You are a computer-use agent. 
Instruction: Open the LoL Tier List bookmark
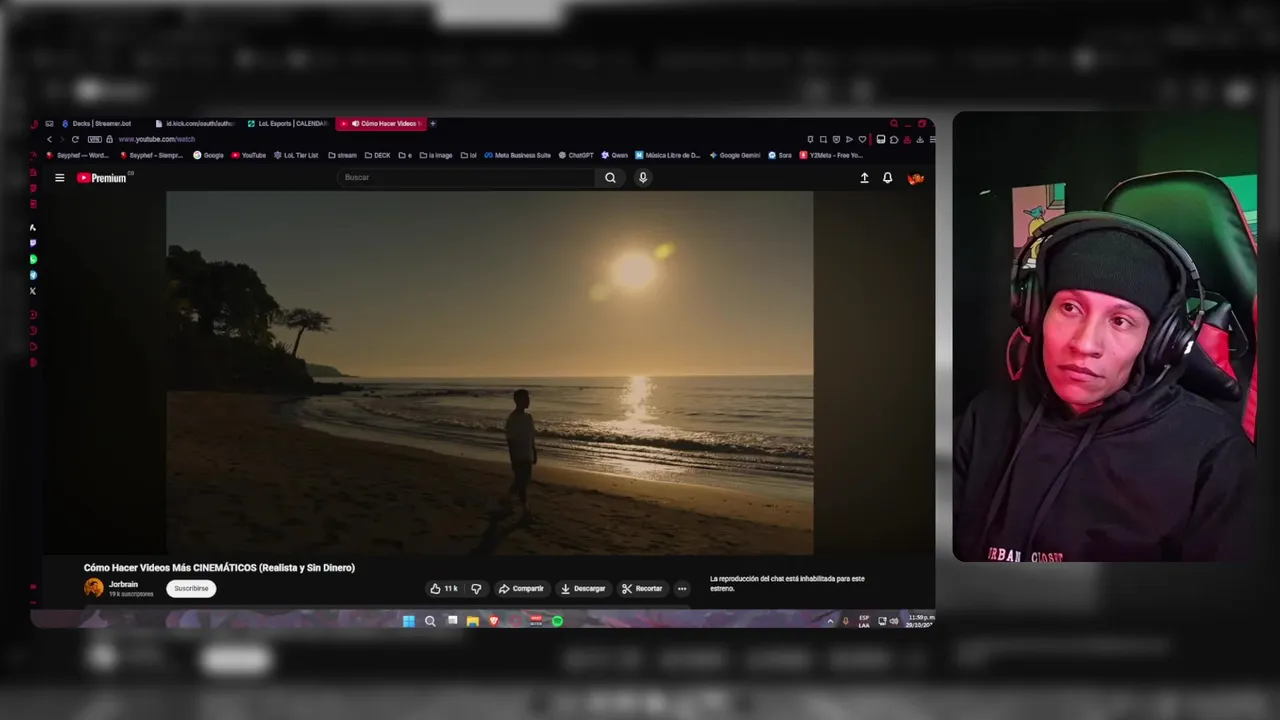(x=296, y=155)
